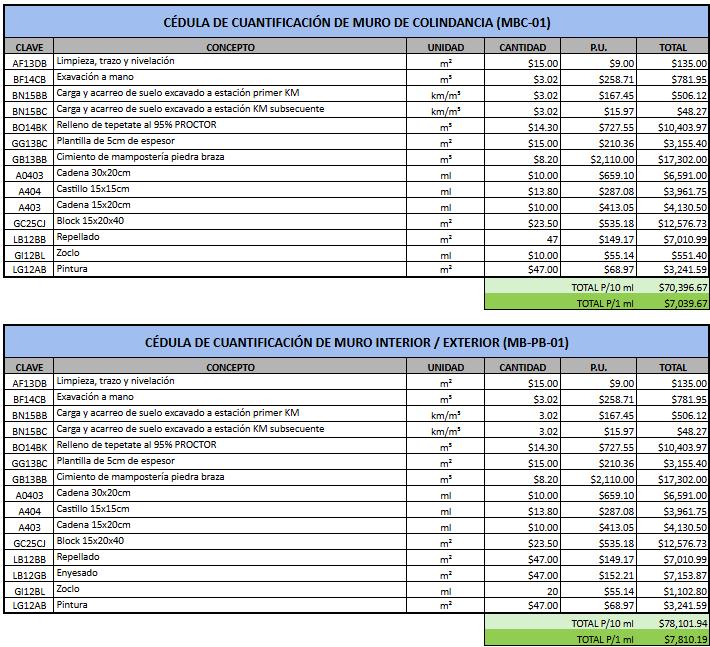Click TOTAL header in the MB-PB-01 table
710x647 pixels.
(673, 367)
